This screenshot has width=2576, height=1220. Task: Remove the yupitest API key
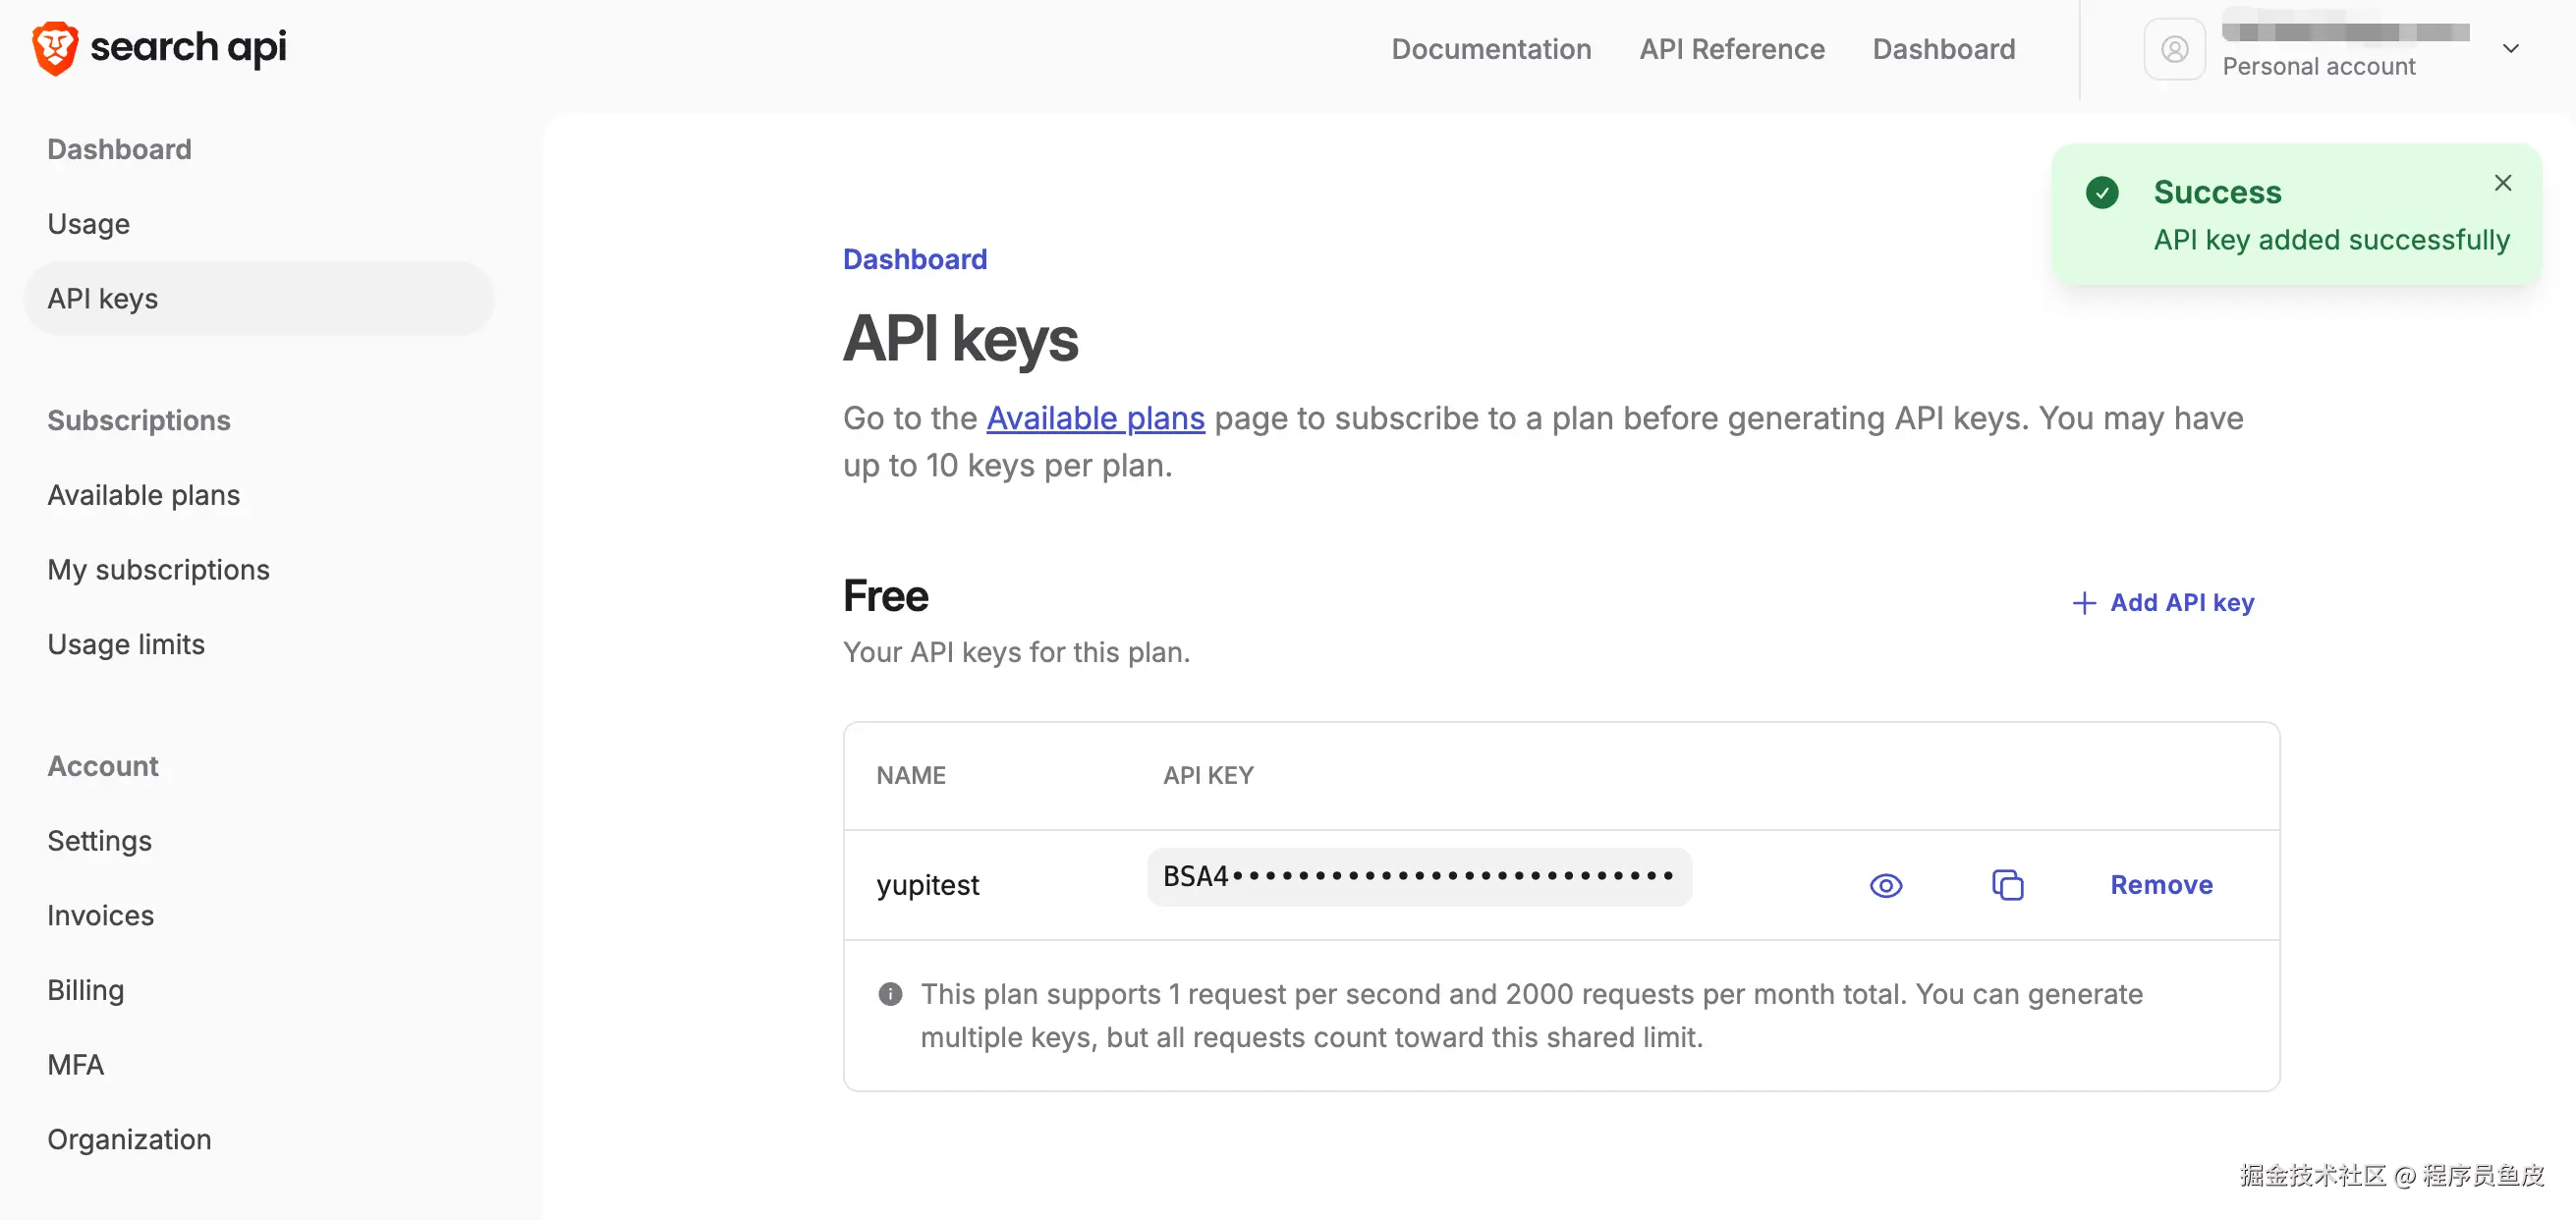click(2161, 885)
